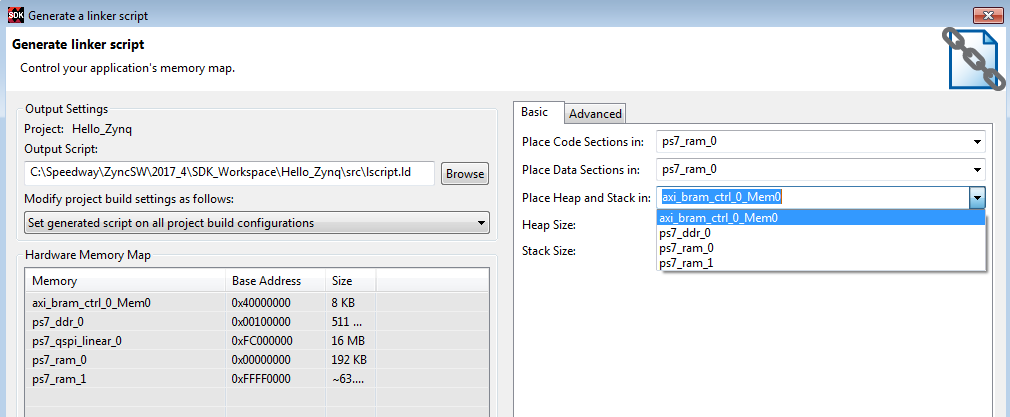Collapse the Heap and Stack dropdown arrow
This screenshot has height=417, width=1010.
coord(976,198)
